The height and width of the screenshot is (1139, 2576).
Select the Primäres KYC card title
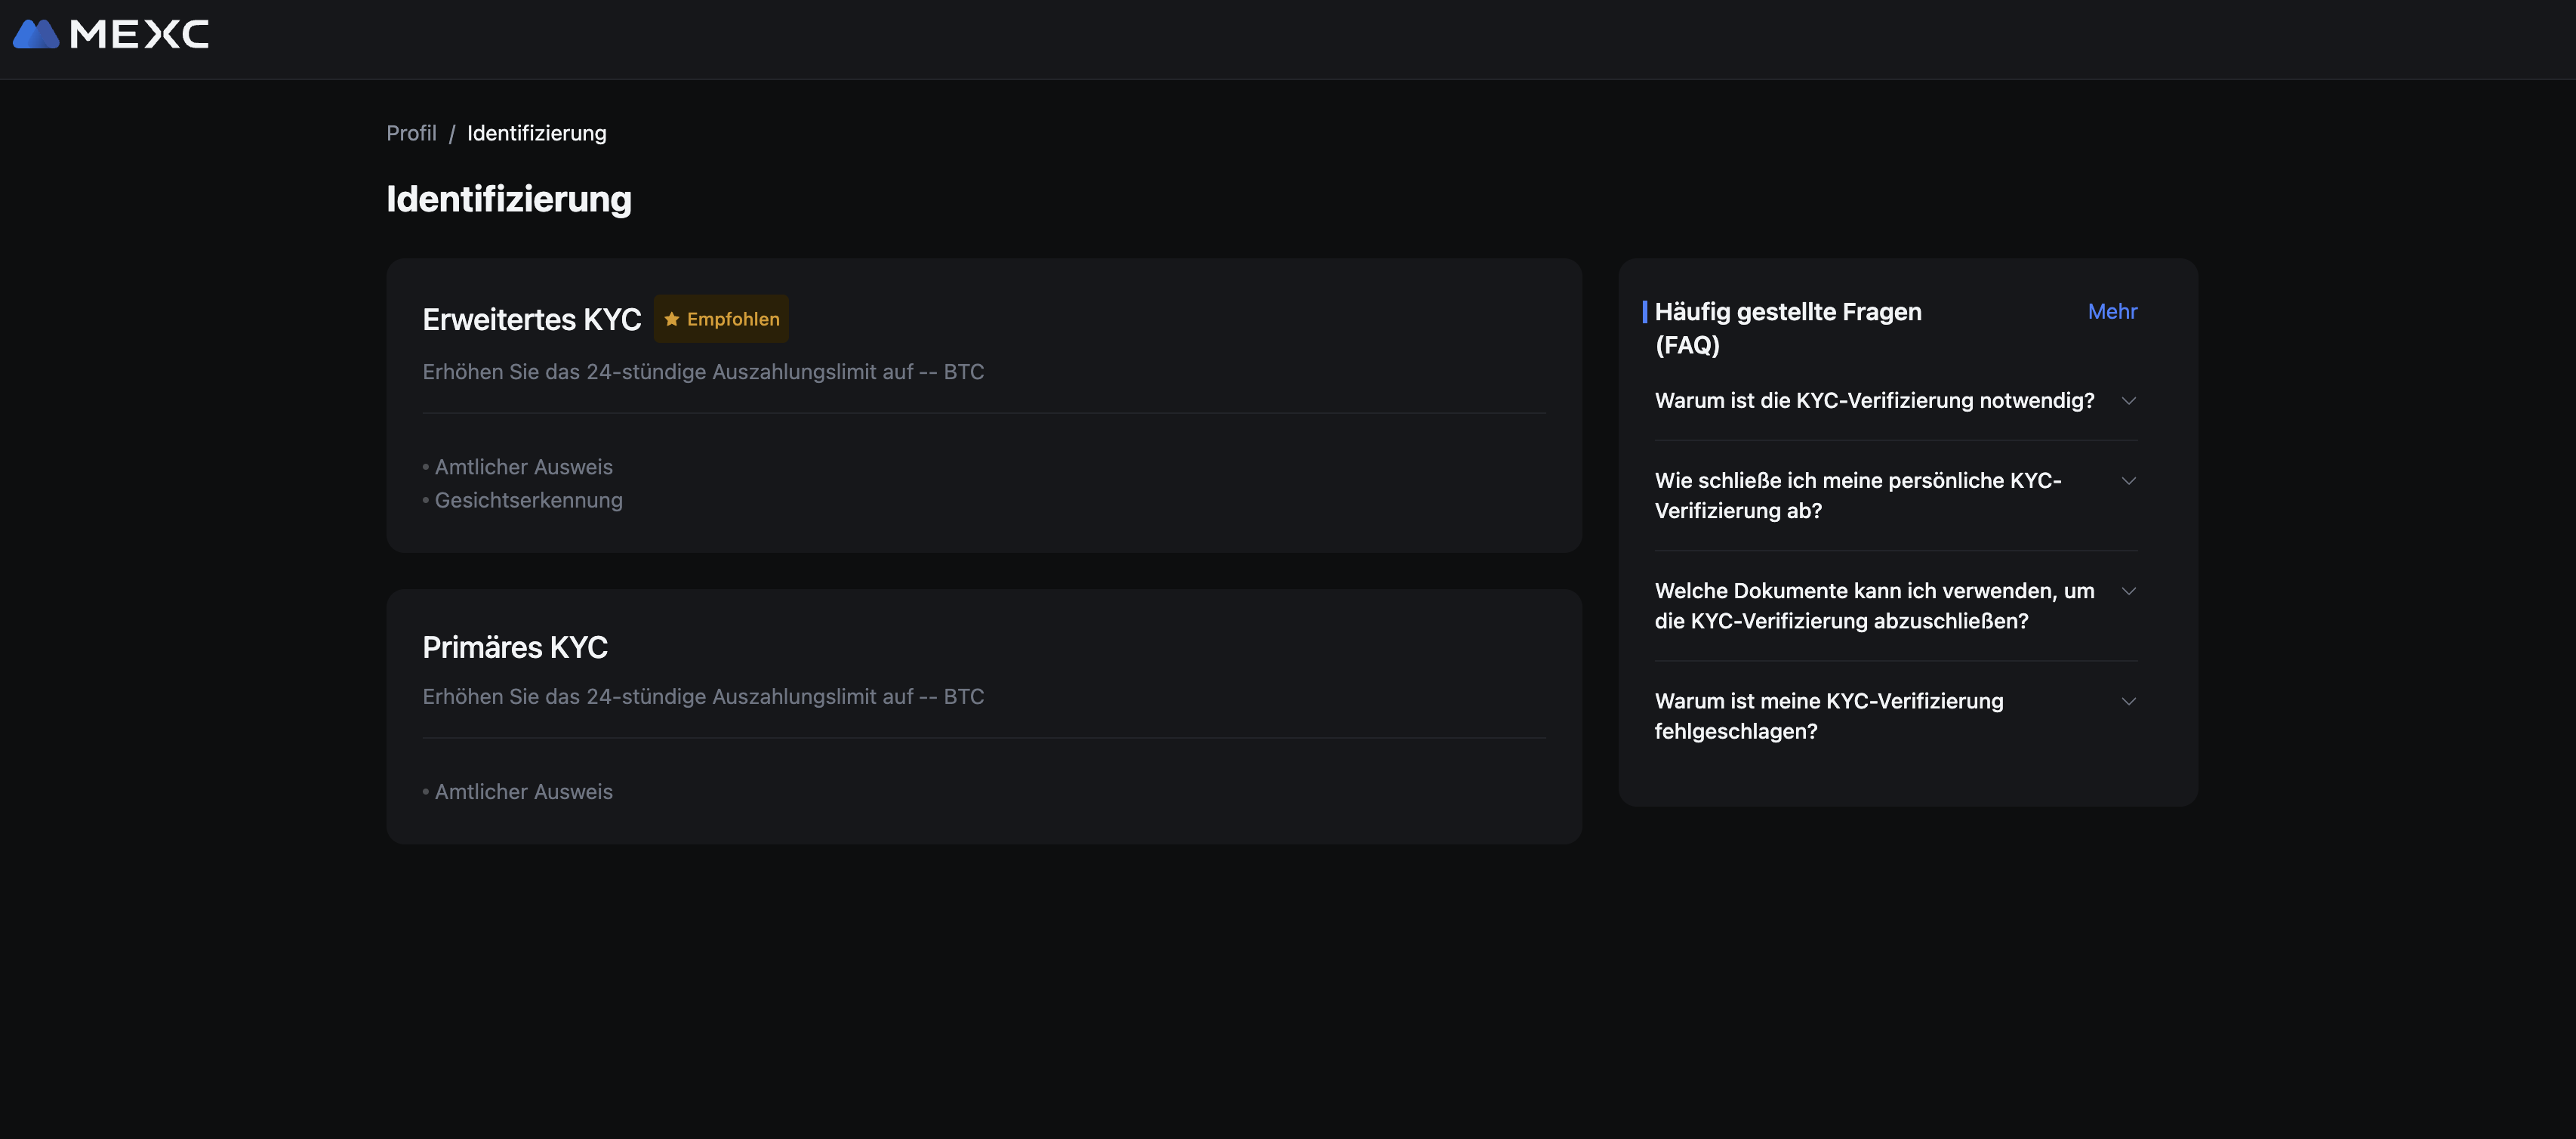(x=515, y=647)
